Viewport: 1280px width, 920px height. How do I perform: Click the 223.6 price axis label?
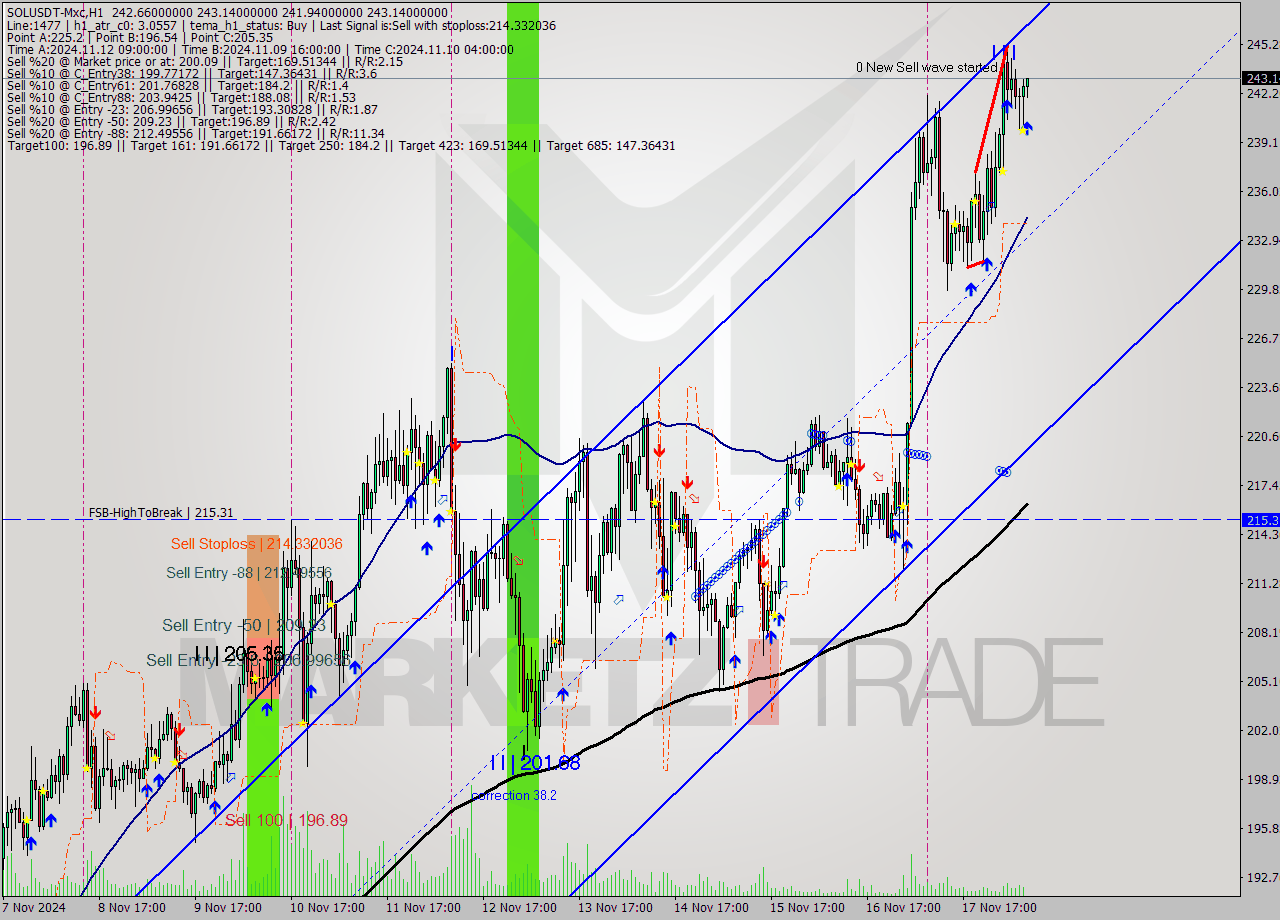[x=1262, y=387]
